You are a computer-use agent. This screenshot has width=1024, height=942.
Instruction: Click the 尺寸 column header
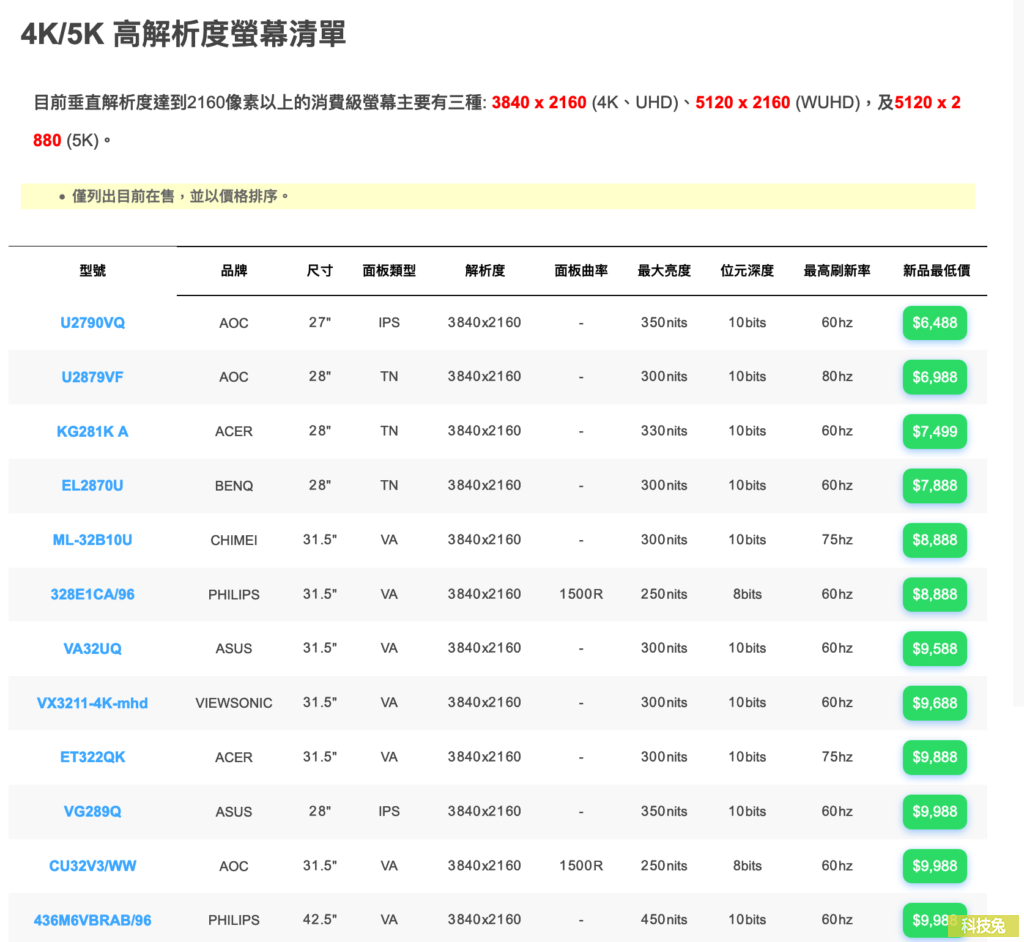319,270
